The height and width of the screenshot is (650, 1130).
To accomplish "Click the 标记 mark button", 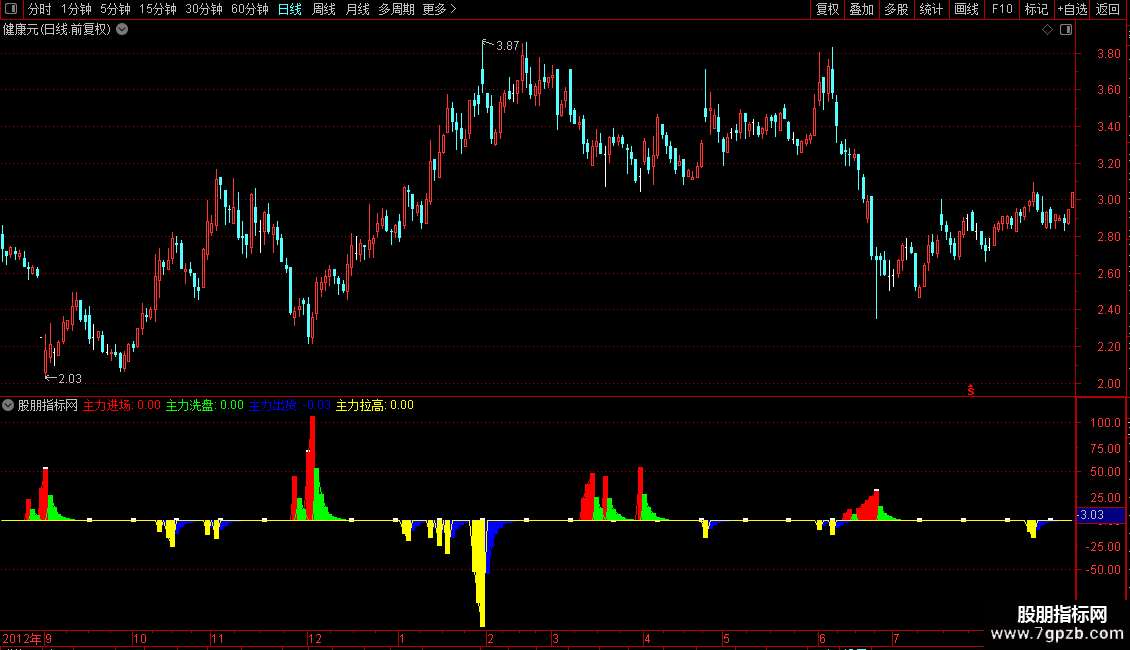I will tap(1036, 9).
